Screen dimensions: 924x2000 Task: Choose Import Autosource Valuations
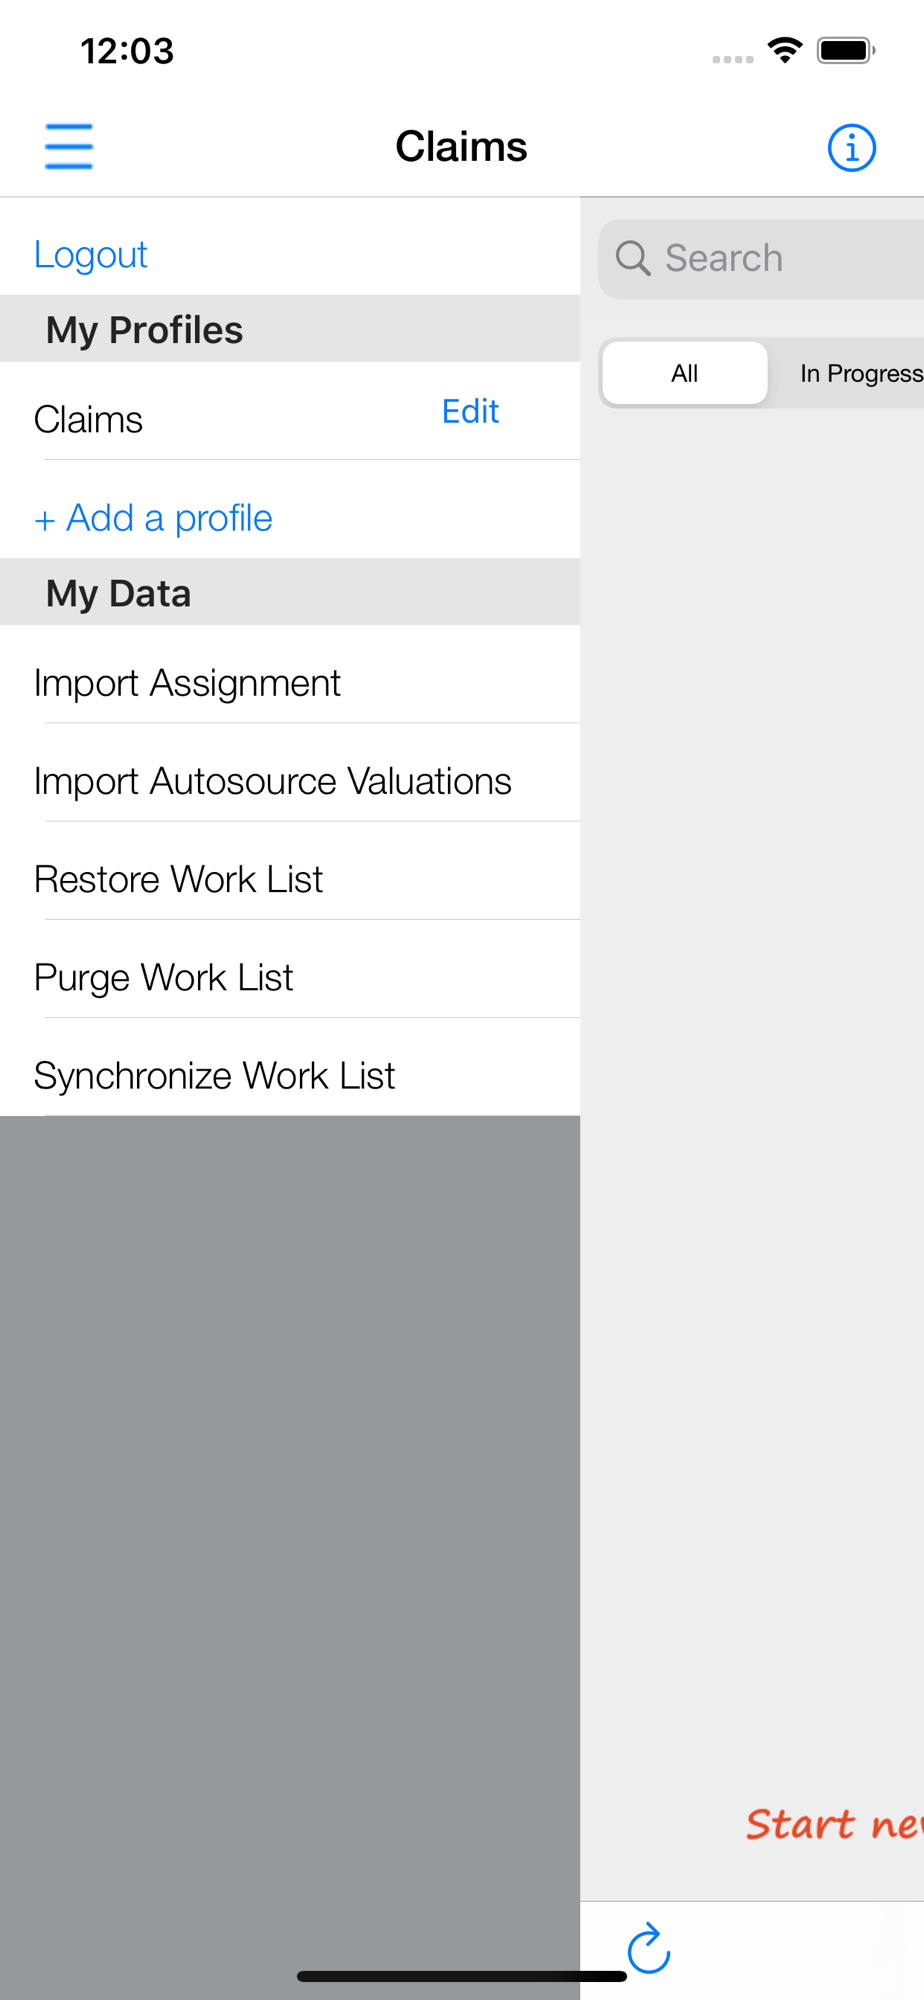pyautogui.click(x=273, y=781)
